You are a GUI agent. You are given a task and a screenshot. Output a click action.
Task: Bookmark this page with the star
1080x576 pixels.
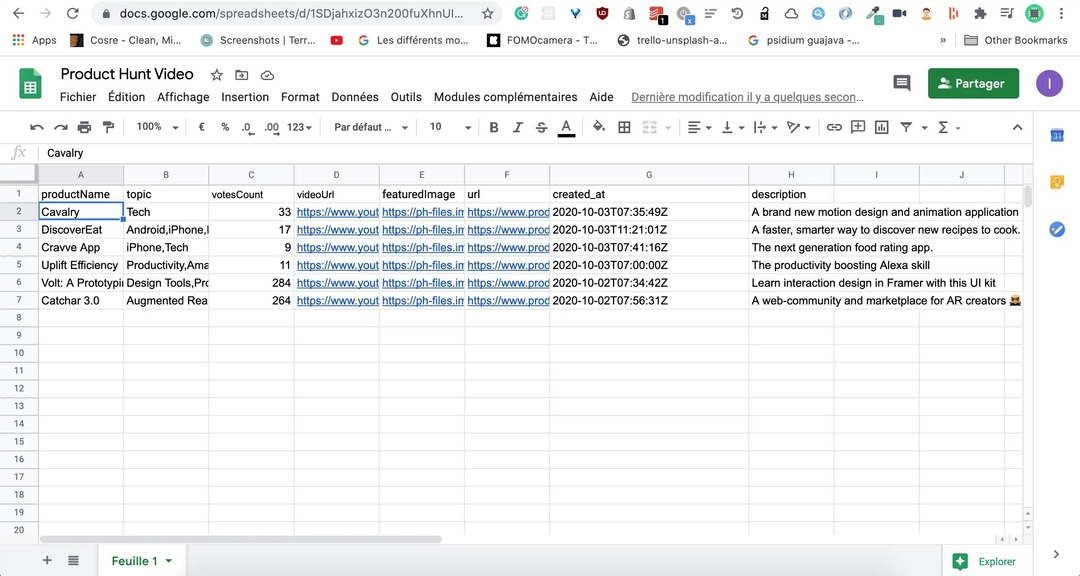488,13
